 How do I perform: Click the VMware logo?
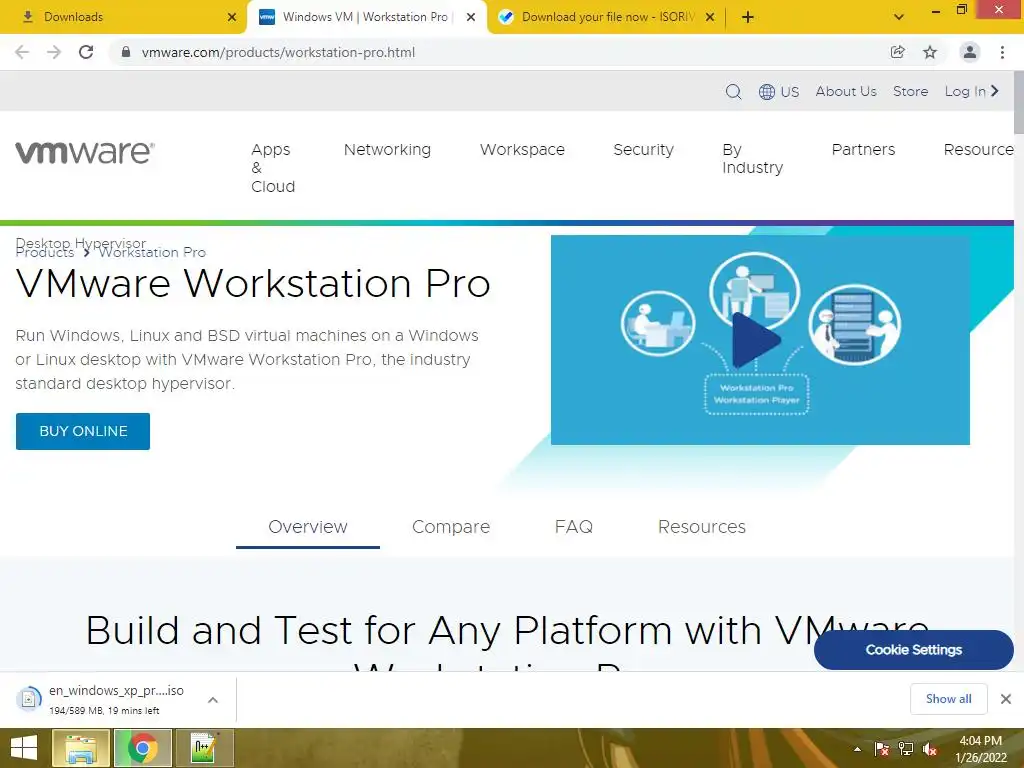pos(85,152)
